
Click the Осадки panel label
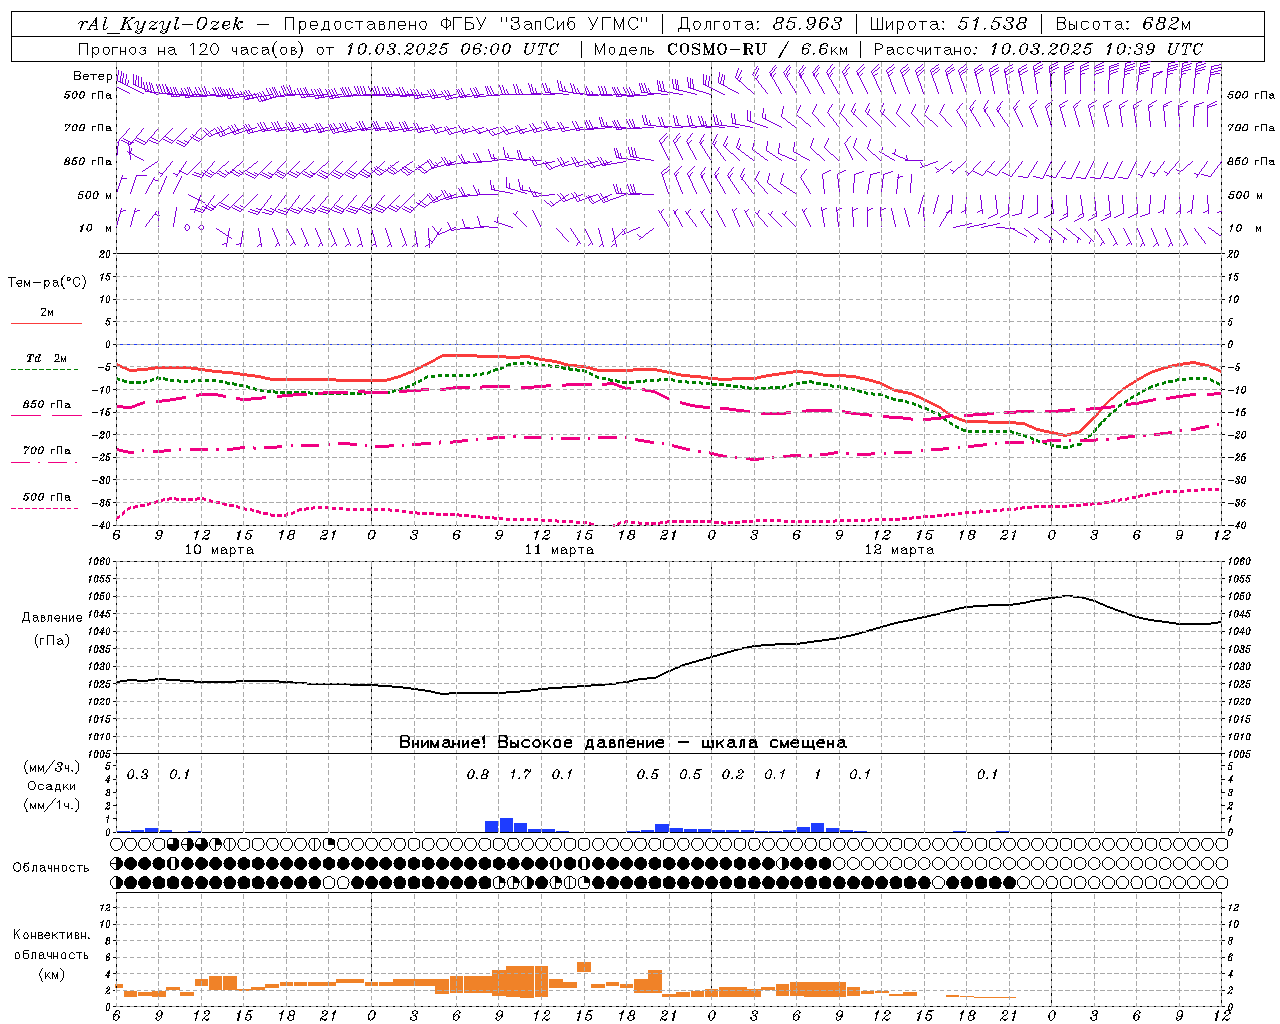[52, 786]
